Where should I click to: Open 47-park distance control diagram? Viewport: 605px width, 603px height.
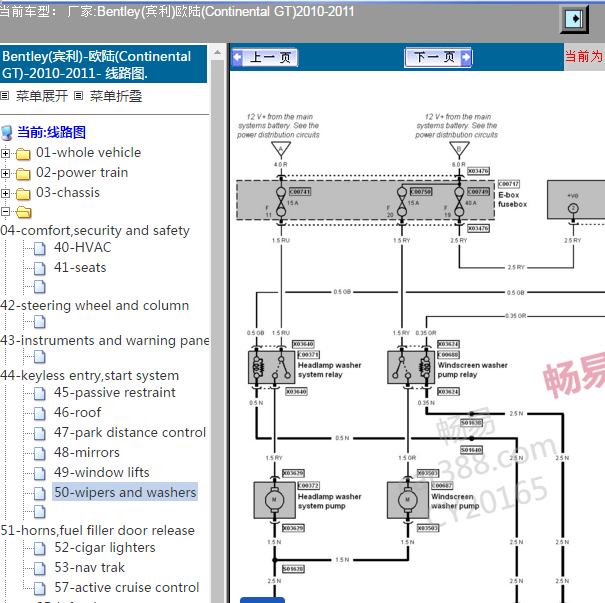click(130, 432)
